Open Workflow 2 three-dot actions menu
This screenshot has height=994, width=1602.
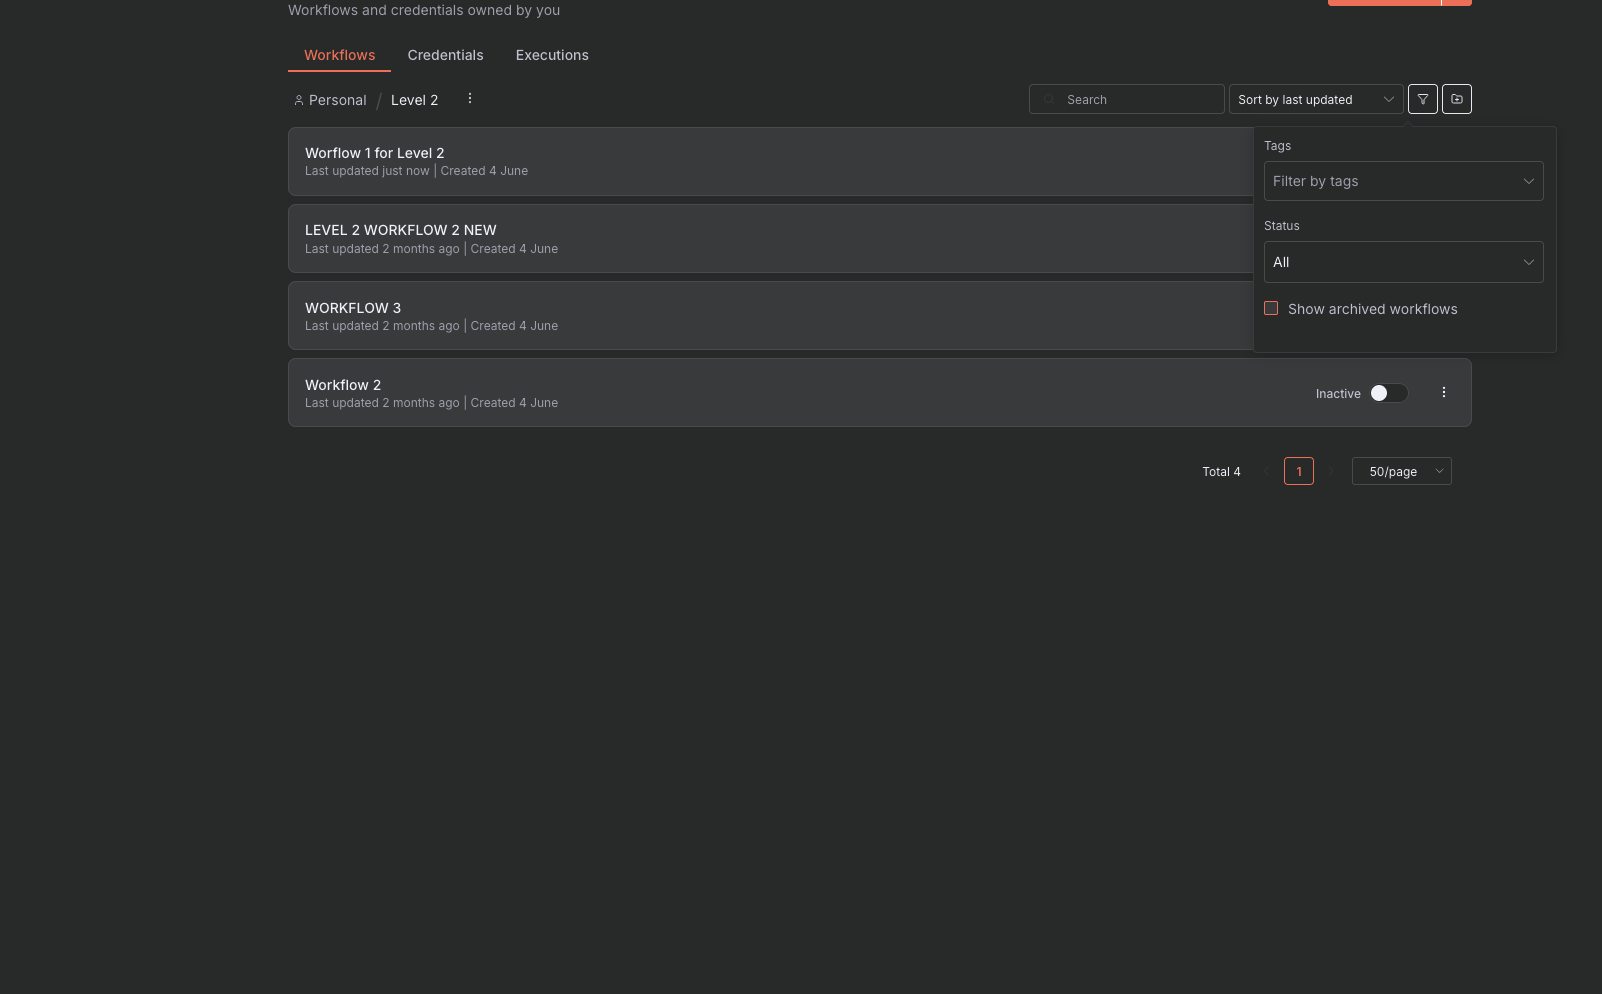point(1443,393)
